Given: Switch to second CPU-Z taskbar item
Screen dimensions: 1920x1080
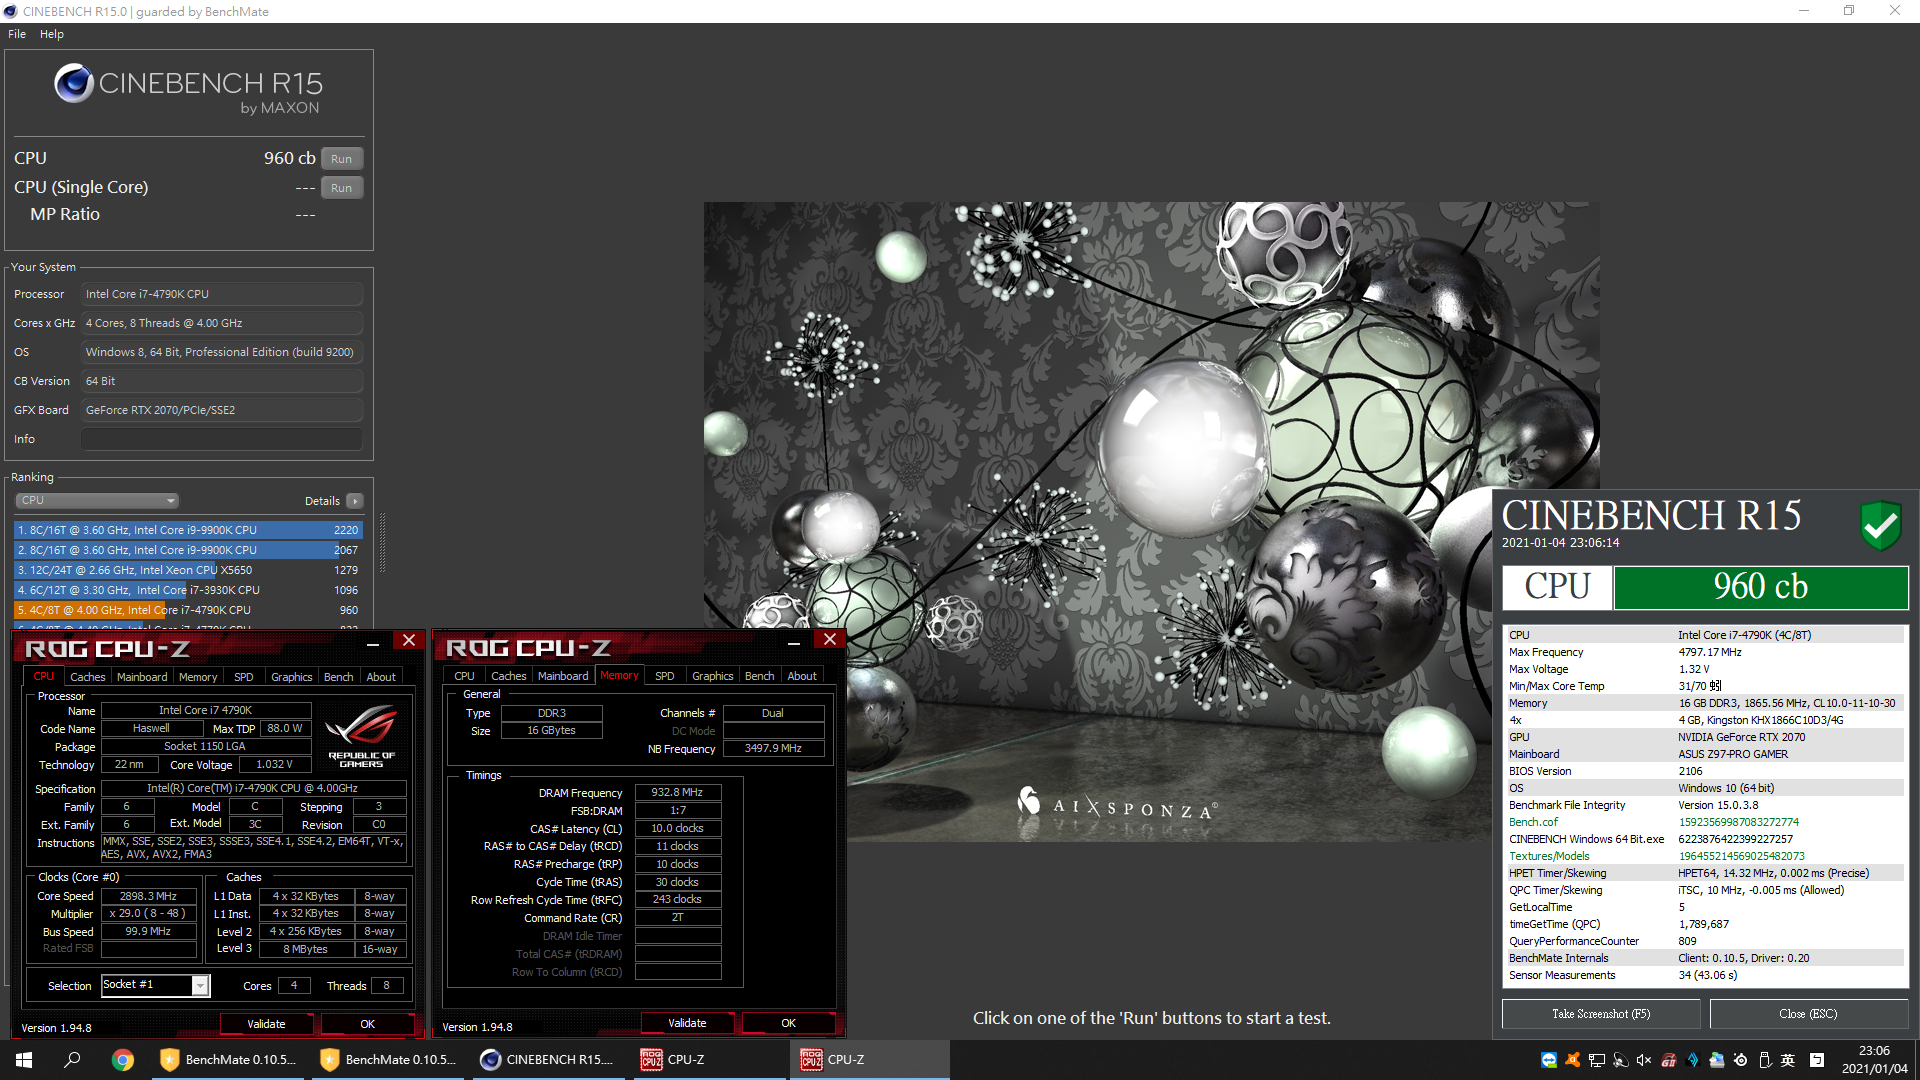Looking at the screenshot, I should click(x=869, y=1060).
